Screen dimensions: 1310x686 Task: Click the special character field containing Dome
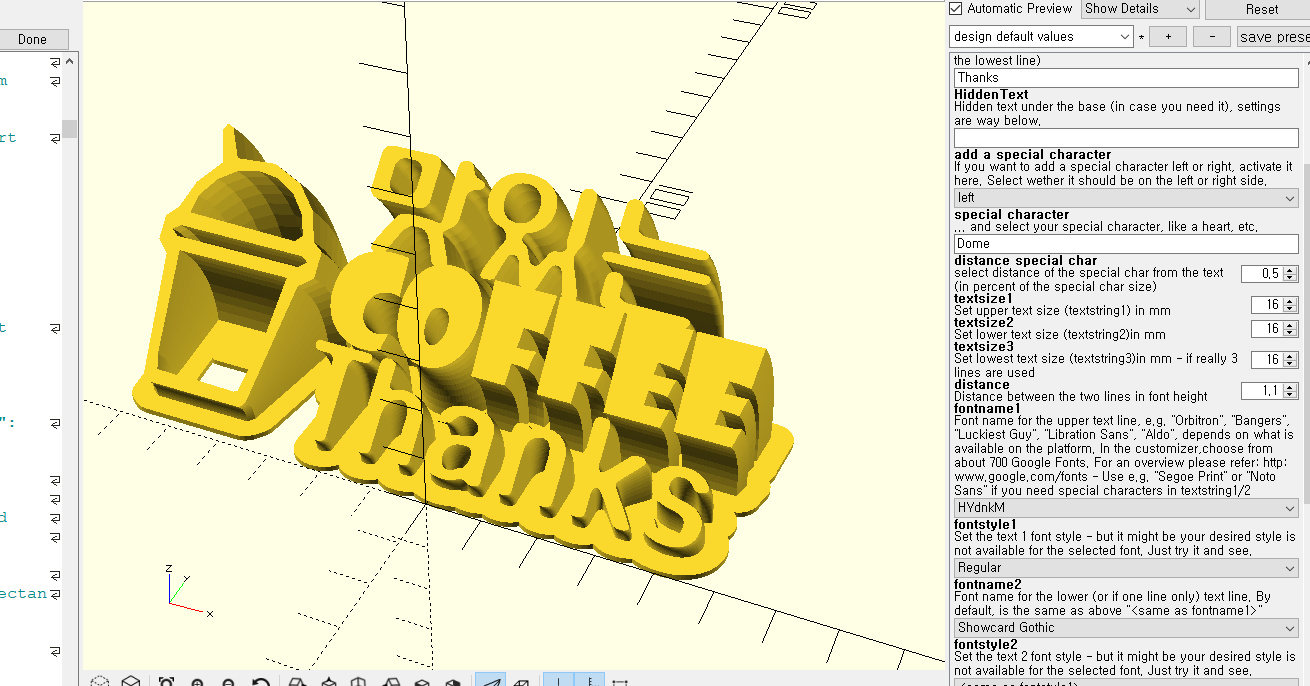tap(1126, 243)
